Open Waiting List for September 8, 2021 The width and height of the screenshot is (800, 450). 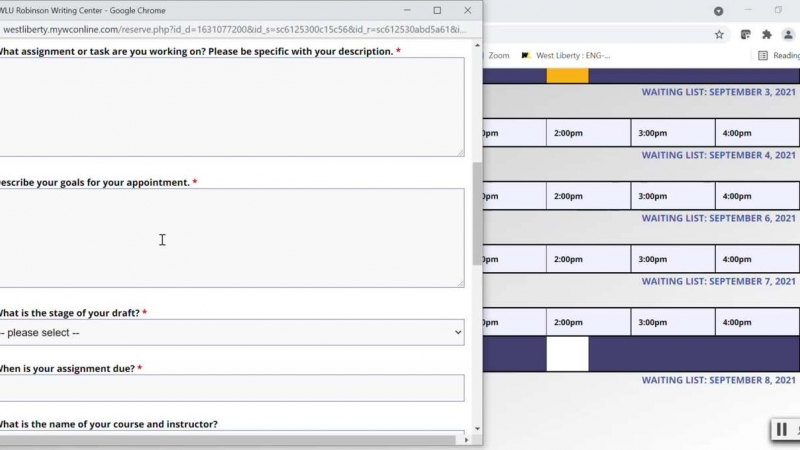pos(718,380)
